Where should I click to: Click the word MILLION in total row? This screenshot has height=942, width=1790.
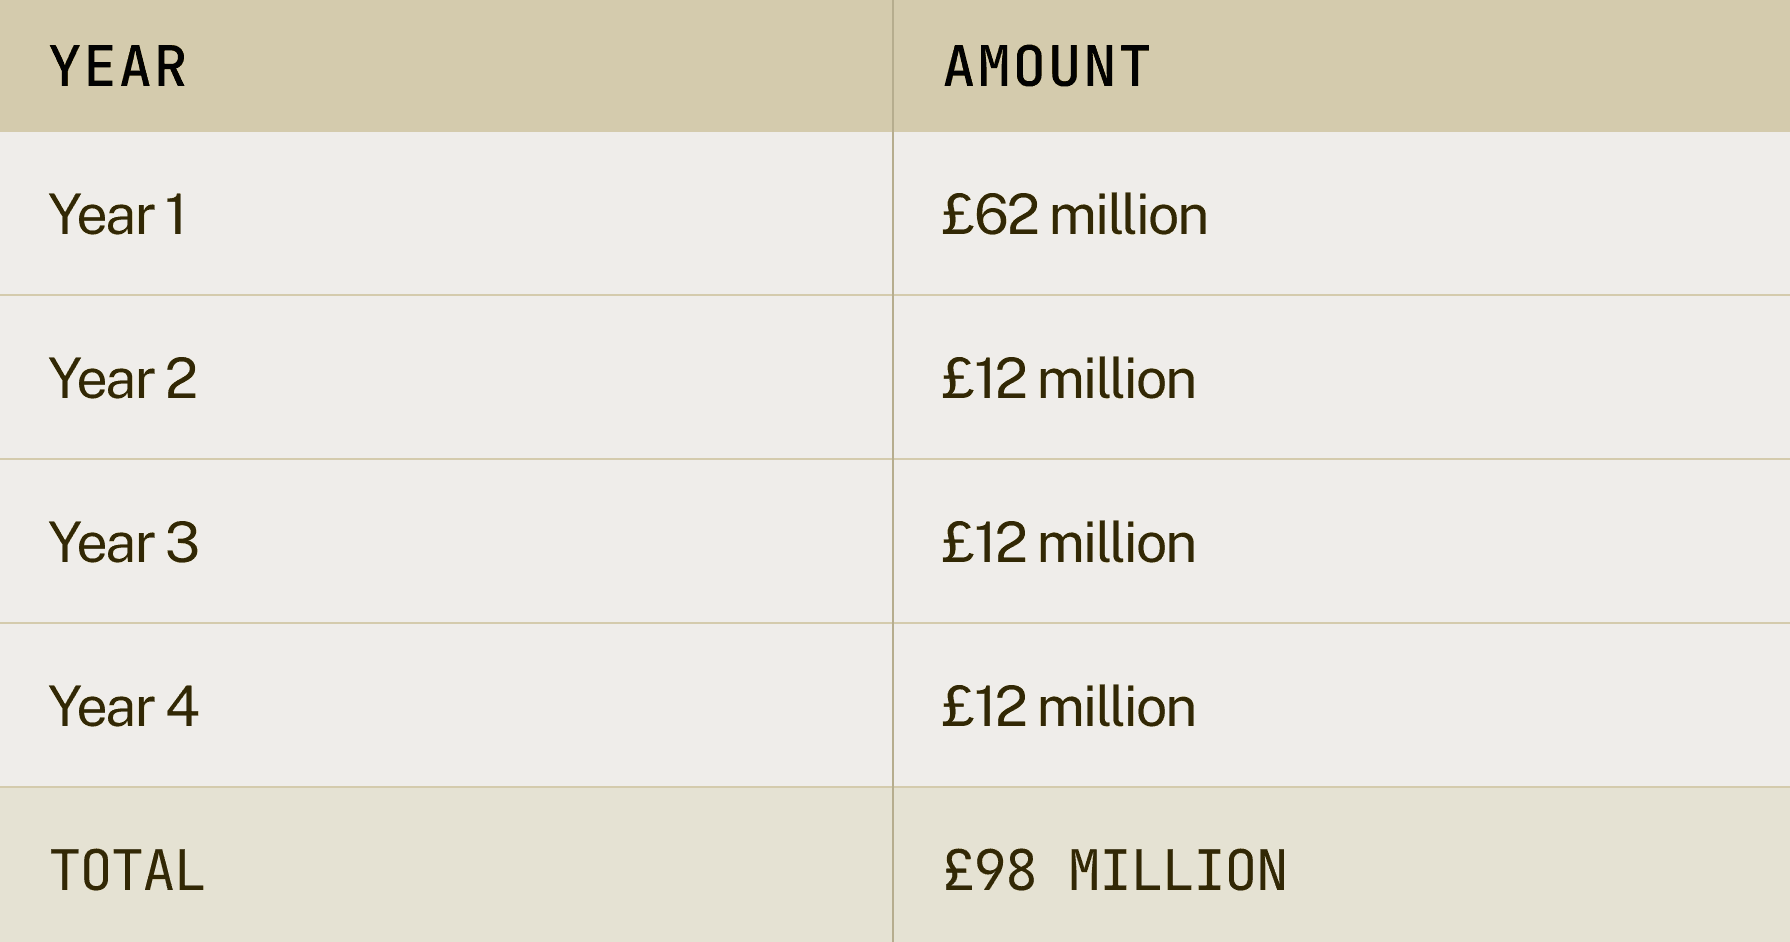tap(1179, 870)
